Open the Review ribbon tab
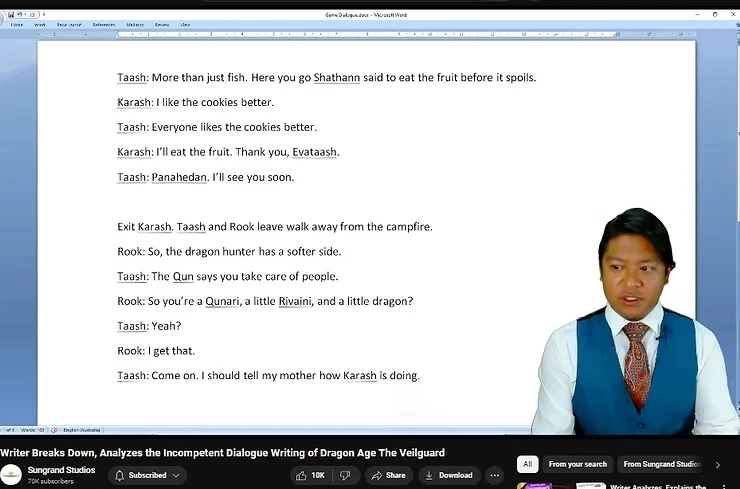 [x=162, y=25]
